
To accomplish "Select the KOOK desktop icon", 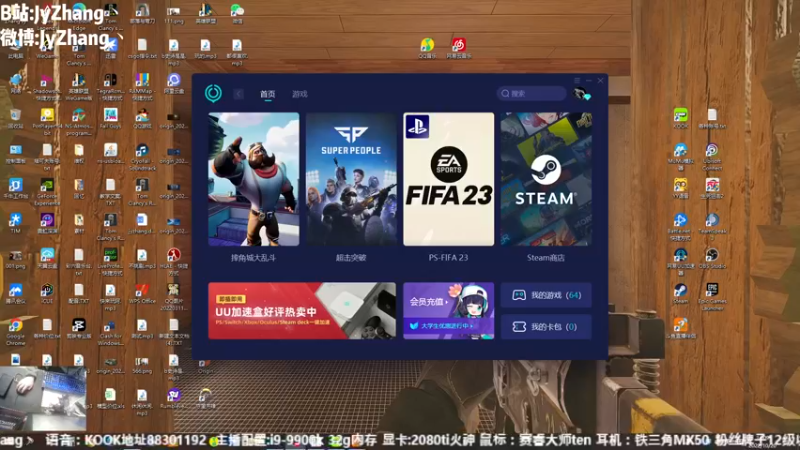I will [681, 118].
